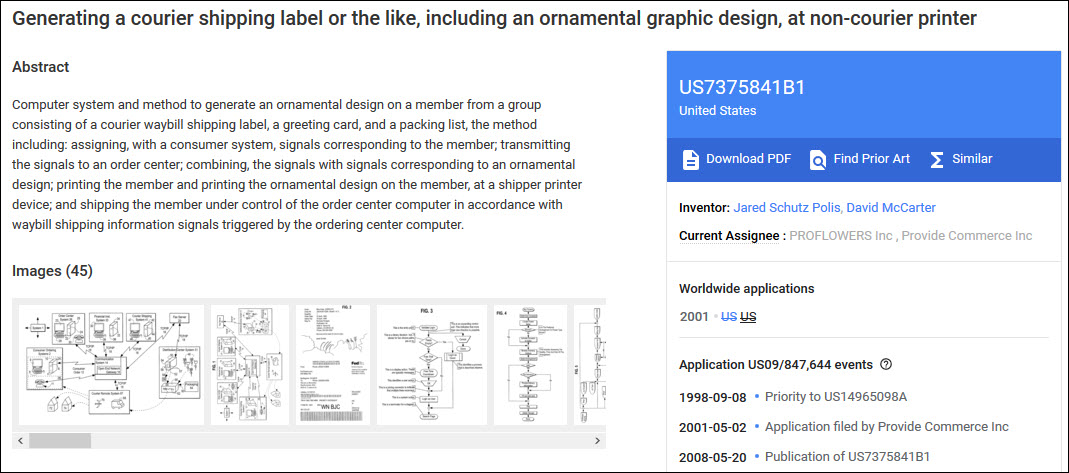Click the right arrow of the image scrollbar
Image resolution: width=1069 pixels, height=473 pixels.
click(x=598, y=440)
